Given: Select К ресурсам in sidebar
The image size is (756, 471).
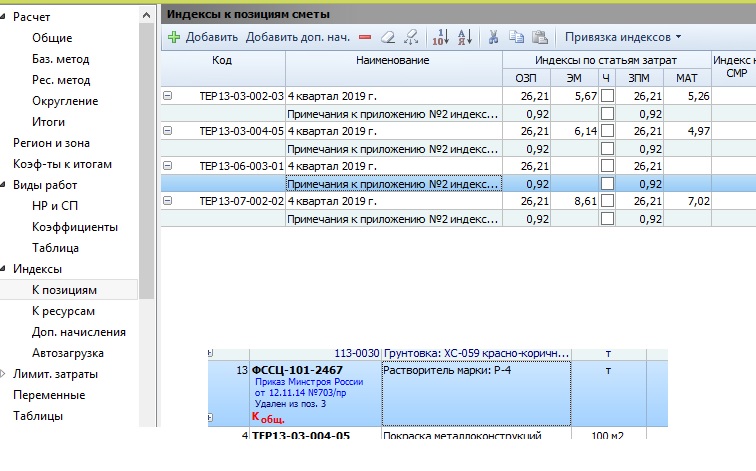Looking at the screenshot, I should [64, 311].
